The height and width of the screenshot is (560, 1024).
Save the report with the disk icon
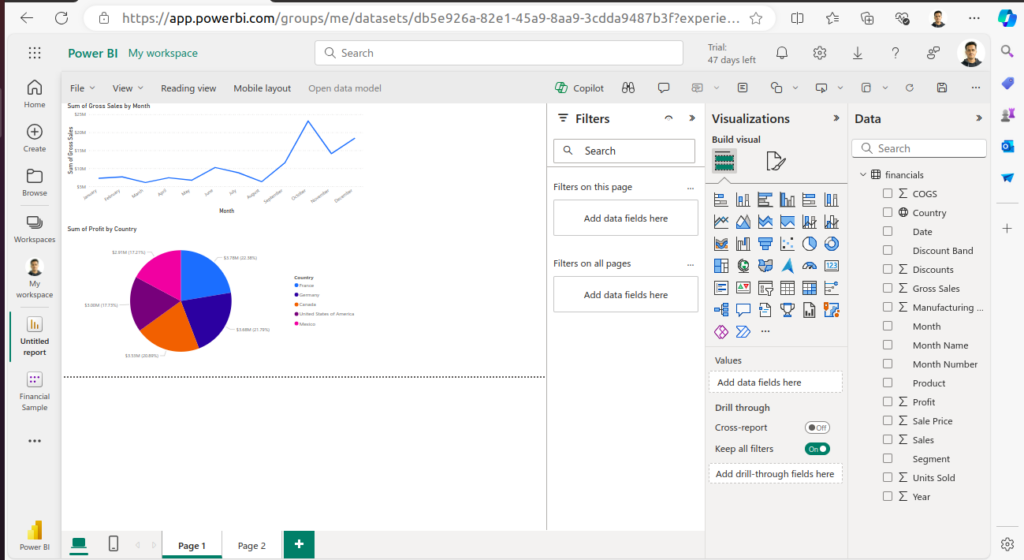click(x=941, y=88)
